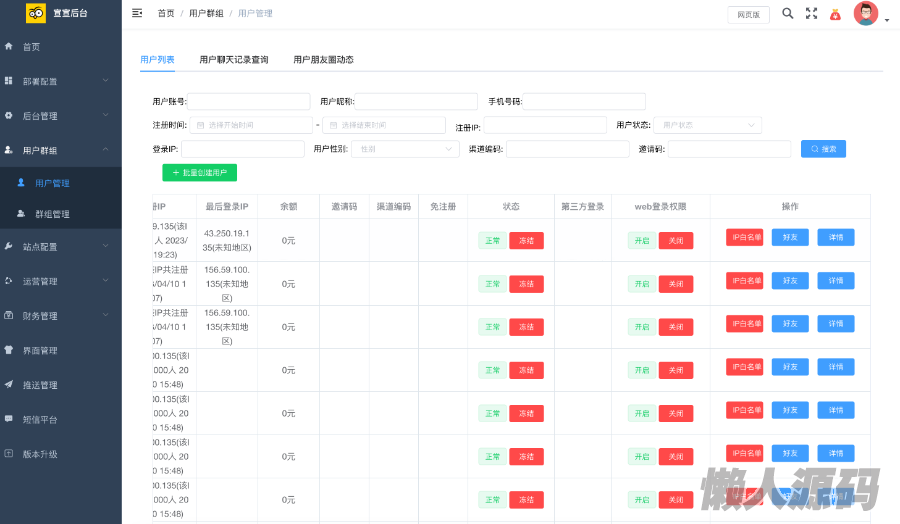Open IP白名单 for the first row
Screen dimensions: 900x524
(x=745, y=237)
